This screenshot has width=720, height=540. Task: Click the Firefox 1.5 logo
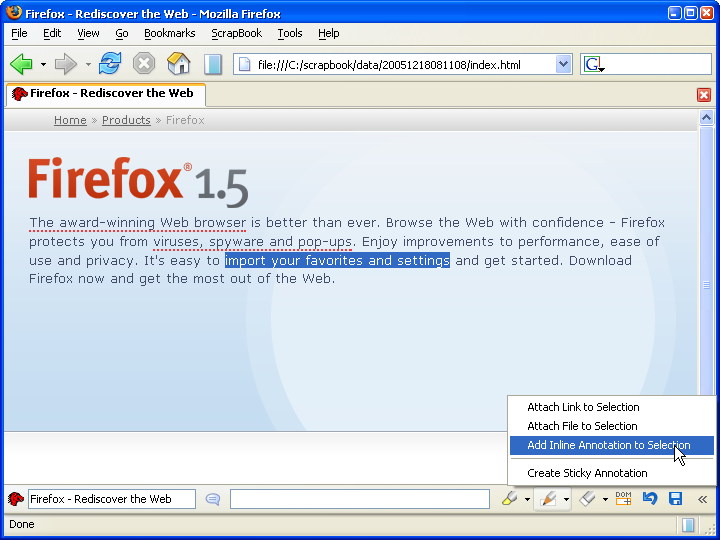pos(138,182)
